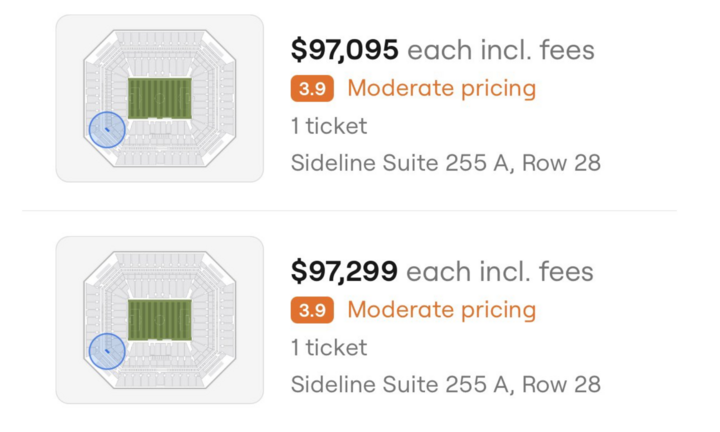Click the 3.9 rating badge on $97,299 listing
Image resolution: width=720 pixels, height=432 pixels.
tap(312, 310)
